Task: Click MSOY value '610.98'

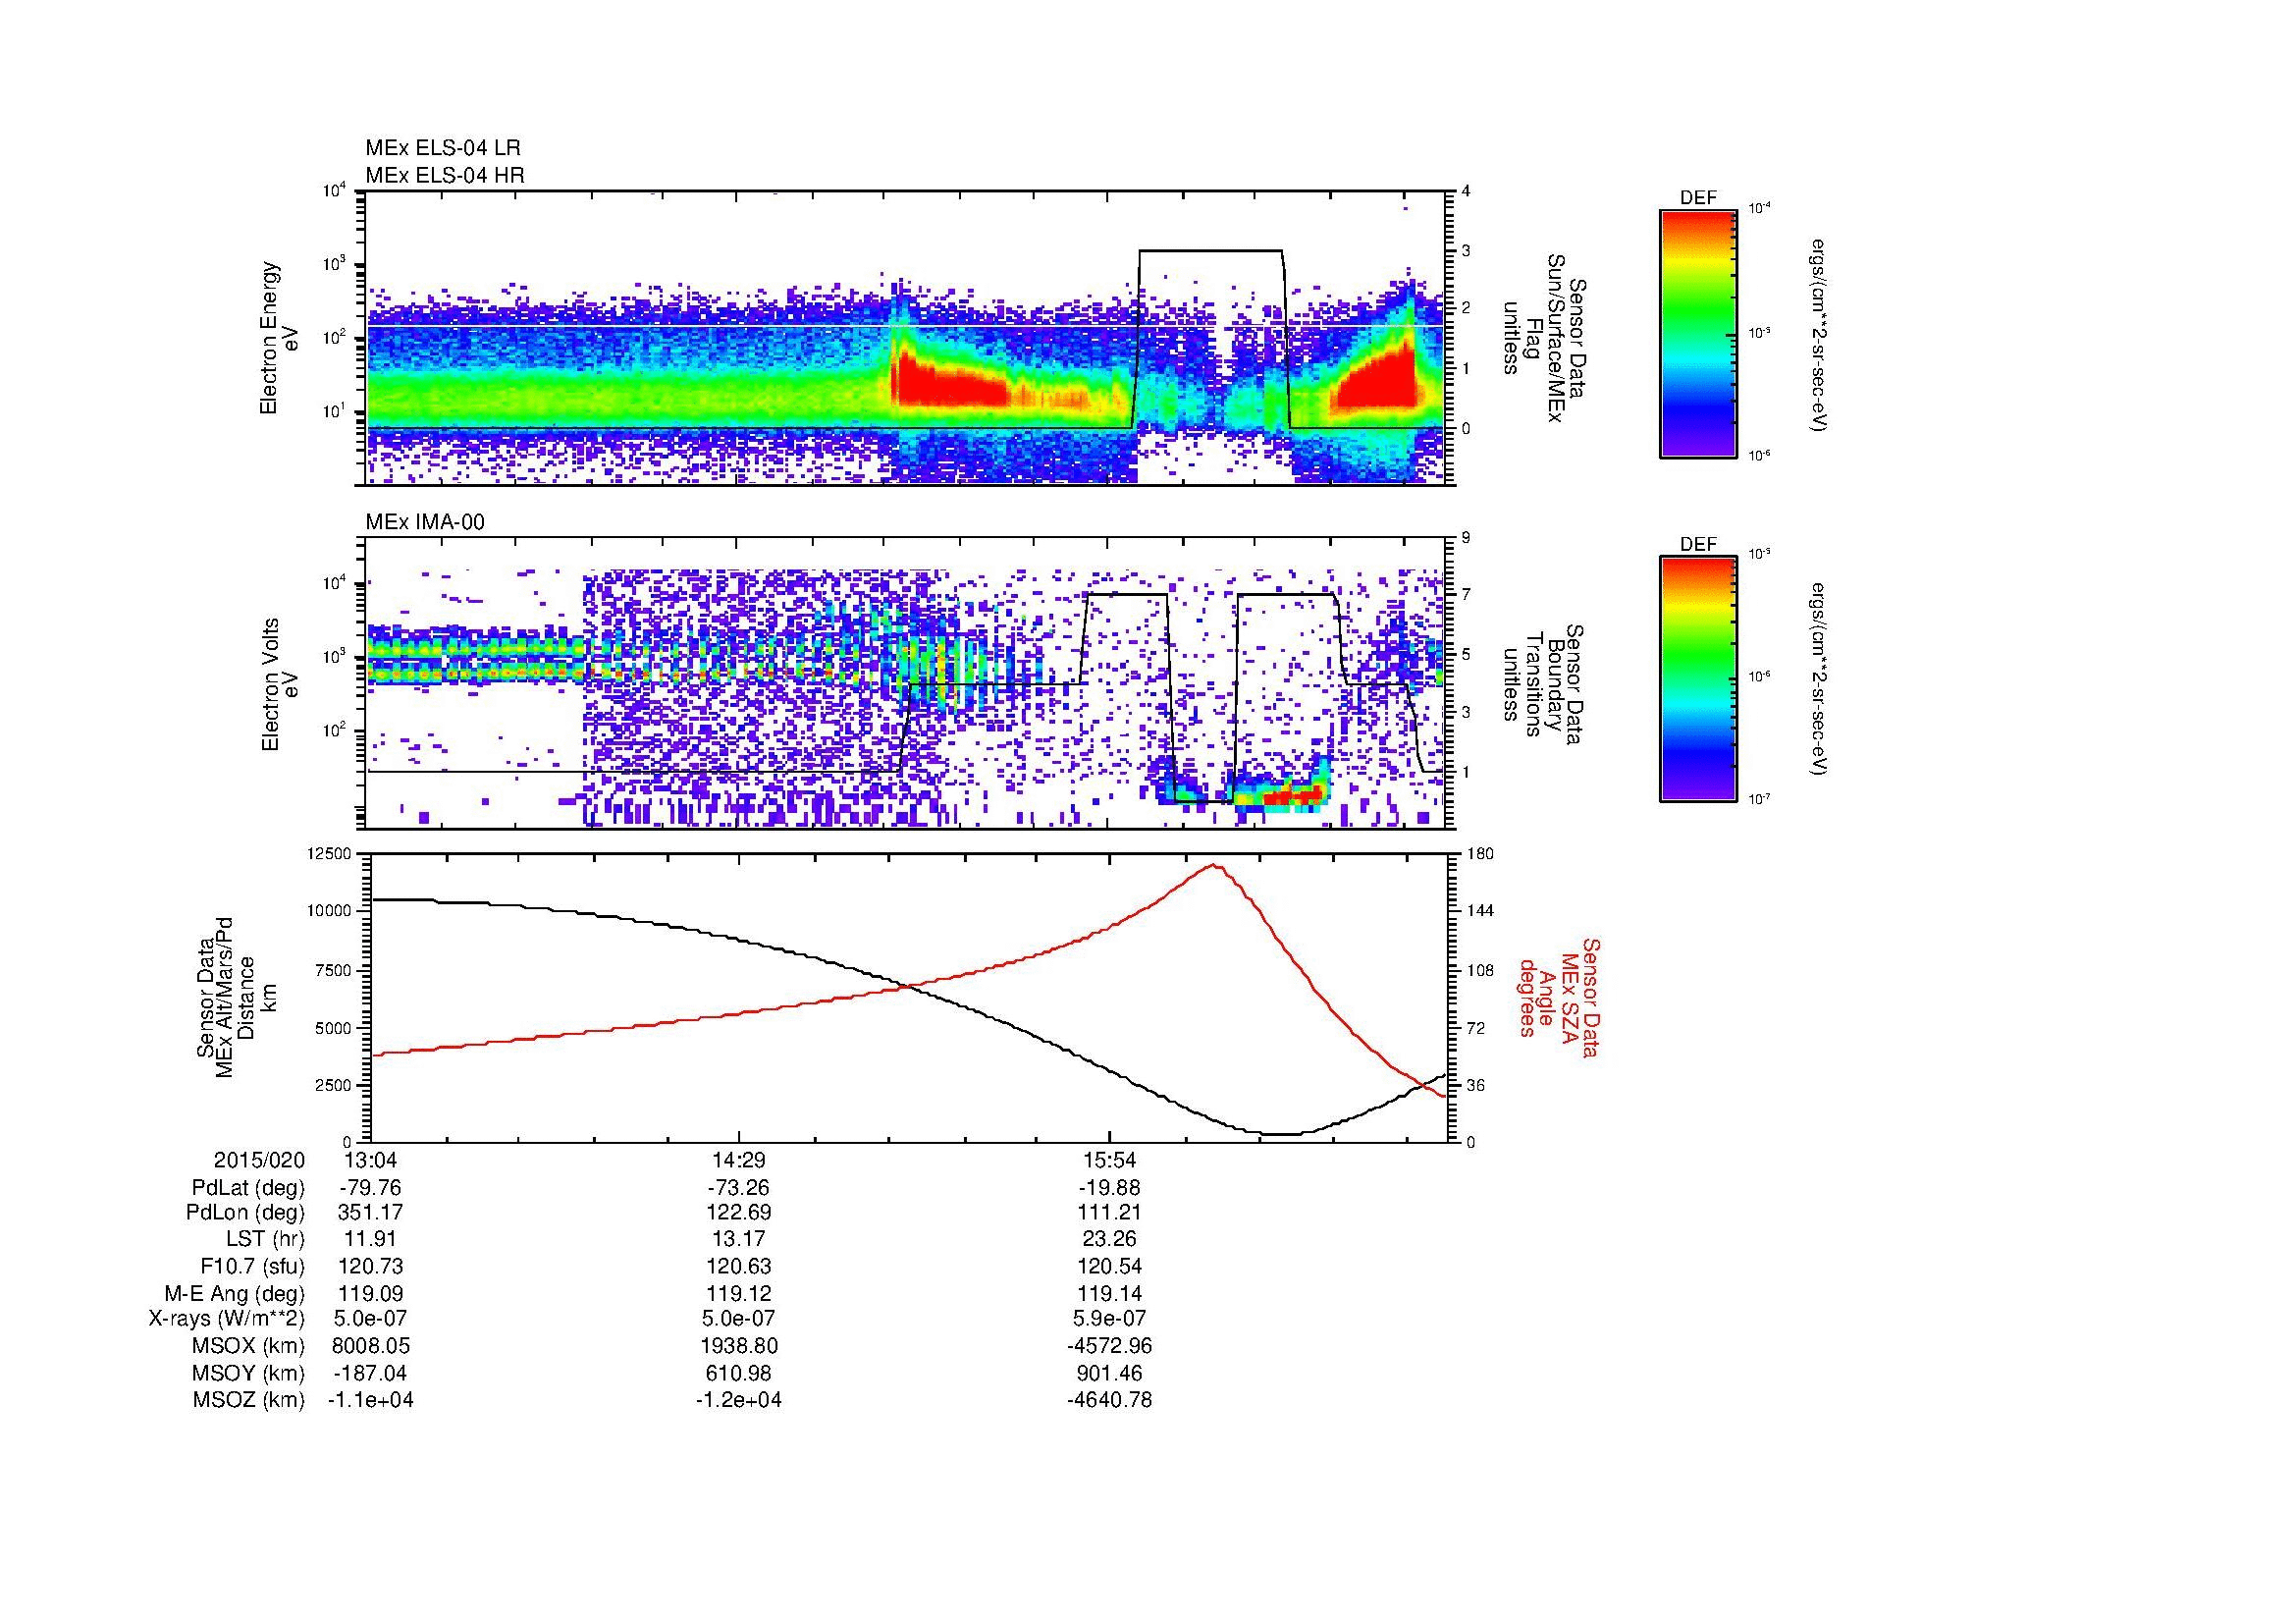Action: (x=739, y=1373)
